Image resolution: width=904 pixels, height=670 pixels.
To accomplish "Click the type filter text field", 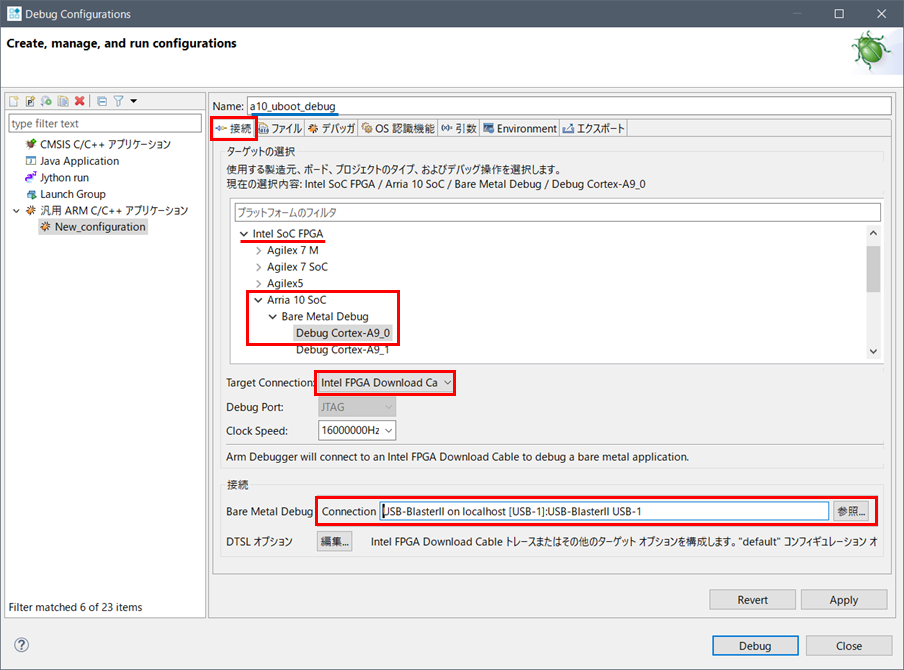I will click(x=104, y=124).
